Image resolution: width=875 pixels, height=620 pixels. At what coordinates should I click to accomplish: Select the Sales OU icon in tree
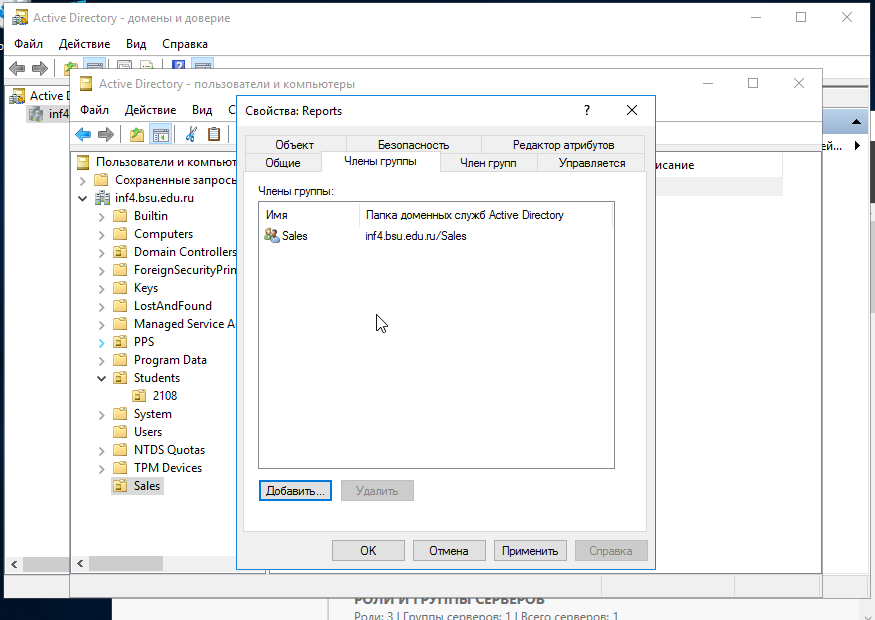tap(120, 486)
